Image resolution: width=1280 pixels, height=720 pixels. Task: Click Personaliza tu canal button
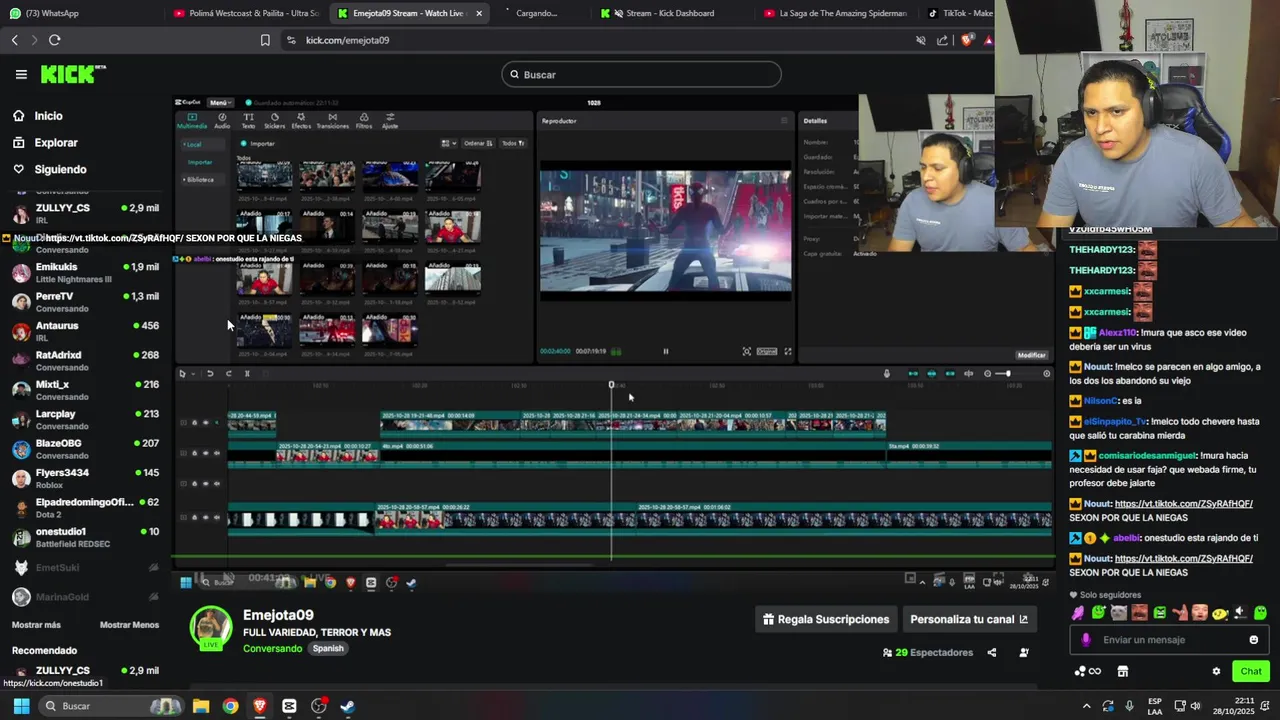968,620
